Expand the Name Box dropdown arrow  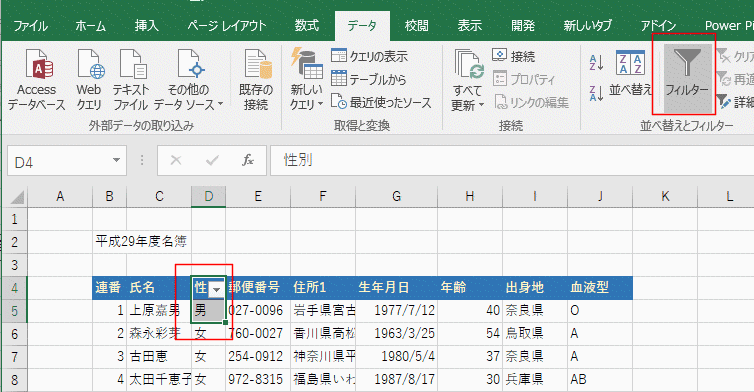pos(116,160)
